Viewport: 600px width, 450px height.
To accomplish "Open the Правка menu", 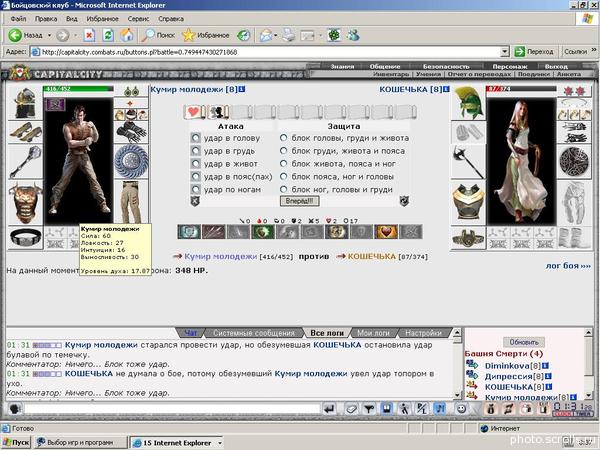I will coord(46,19).
